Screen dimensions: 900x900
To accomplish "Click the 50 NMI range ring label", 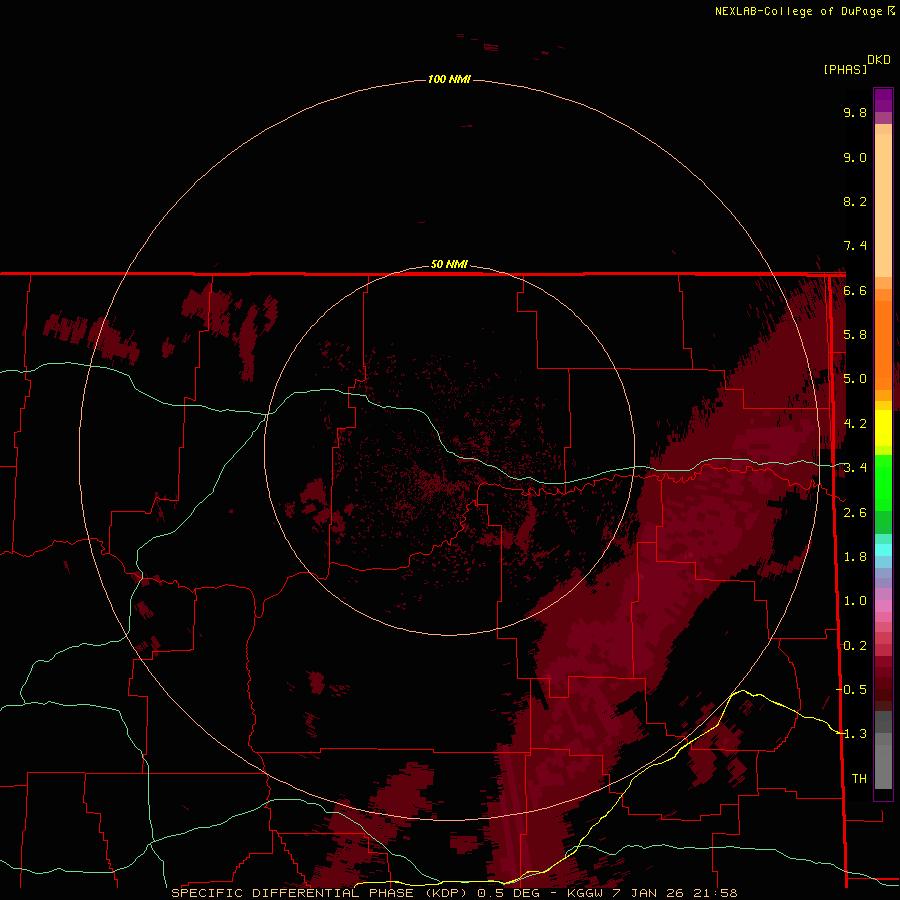I will coord(449,264).
